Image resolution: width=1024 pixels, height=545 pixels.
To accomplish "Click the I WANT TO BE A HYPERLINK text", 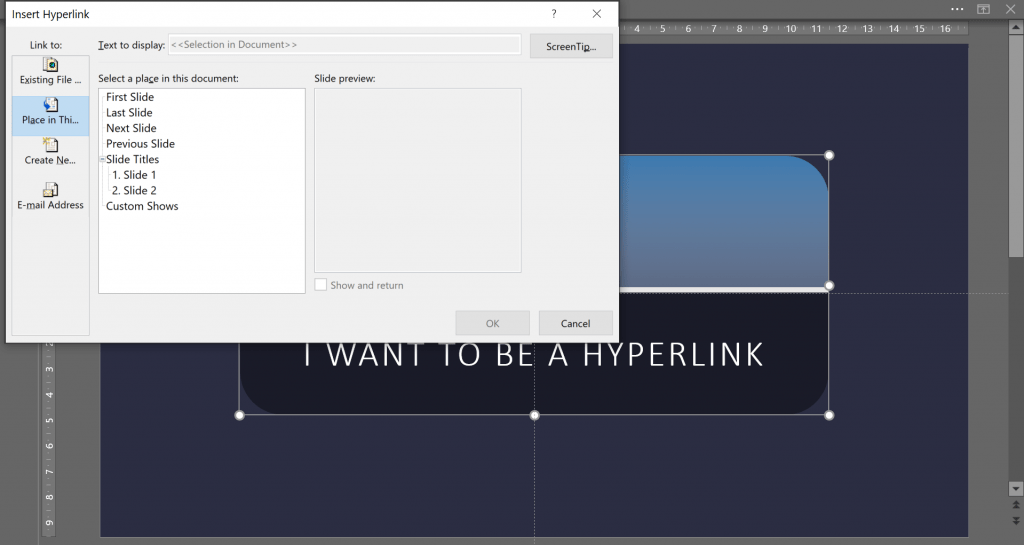I will click(534, 355).
